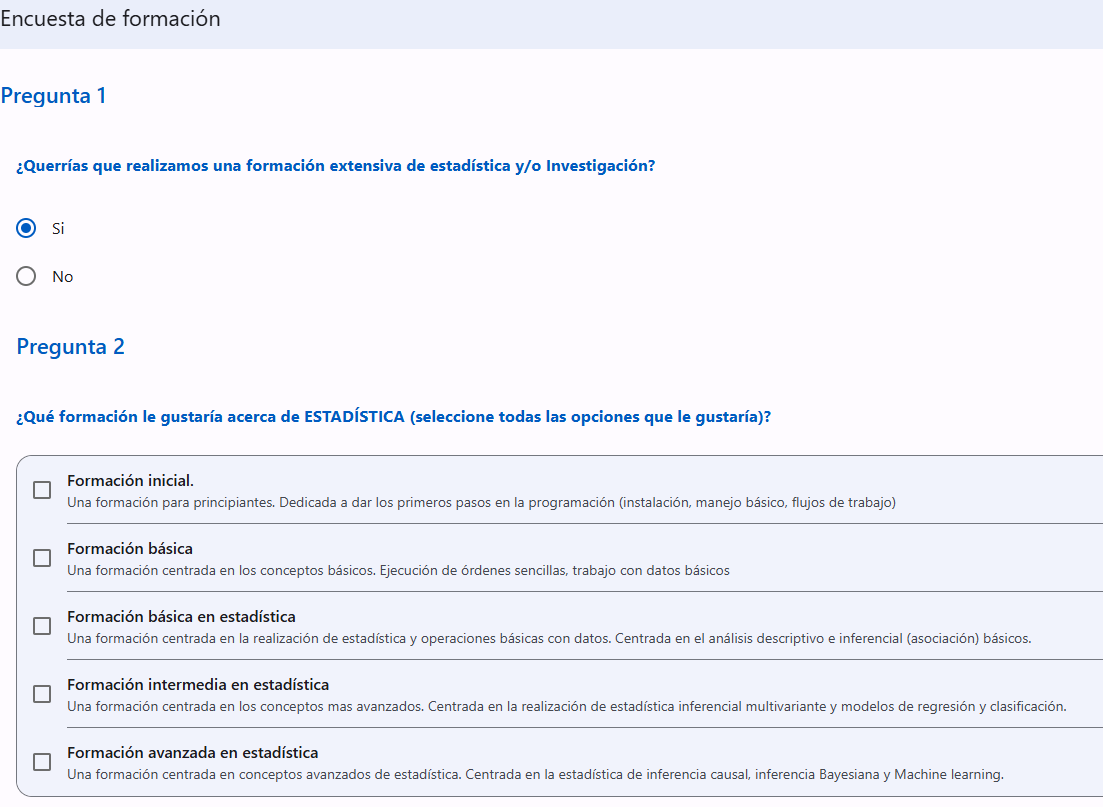
Task: Check the 'Formación inicial' checkbox
Action: tap(41, 490)
